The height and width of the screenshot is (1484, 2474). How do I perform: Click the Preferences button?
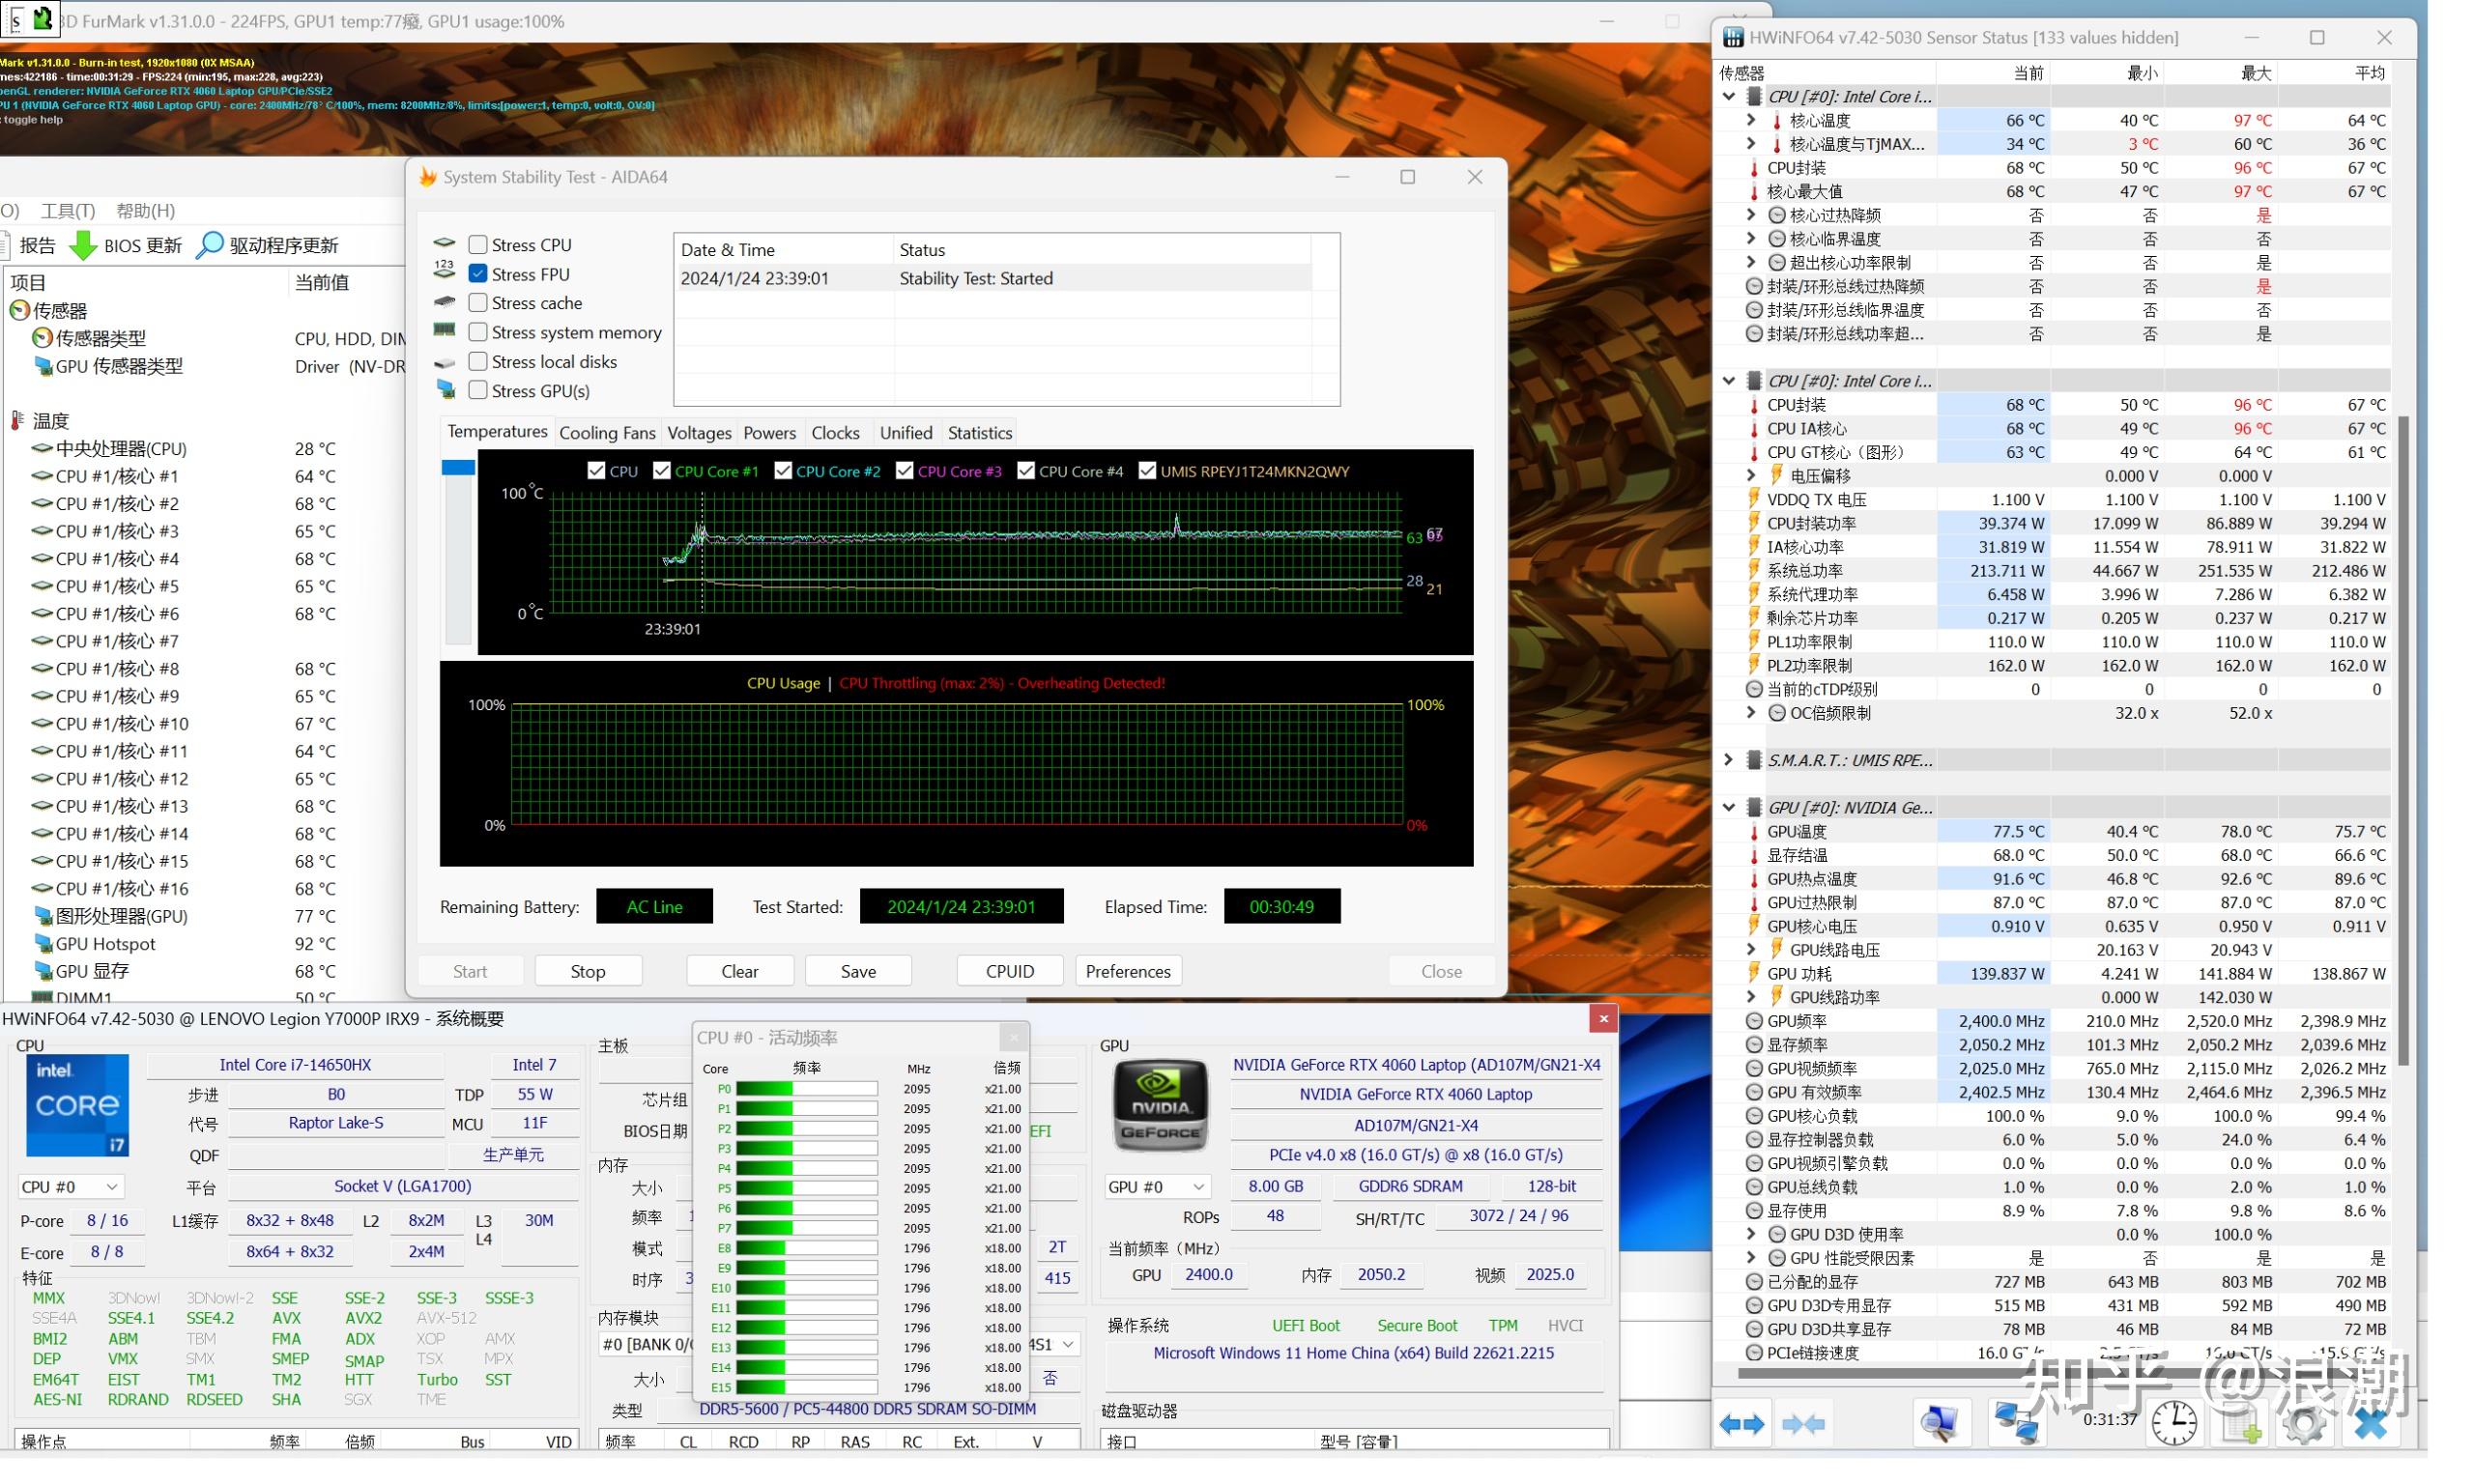1128,971
